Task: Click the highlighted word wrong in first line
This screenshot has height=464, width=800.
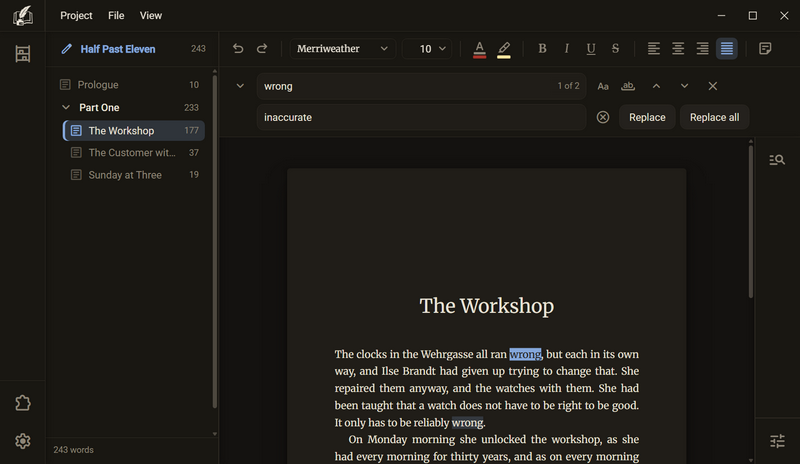Action: (x=525, y=354)
